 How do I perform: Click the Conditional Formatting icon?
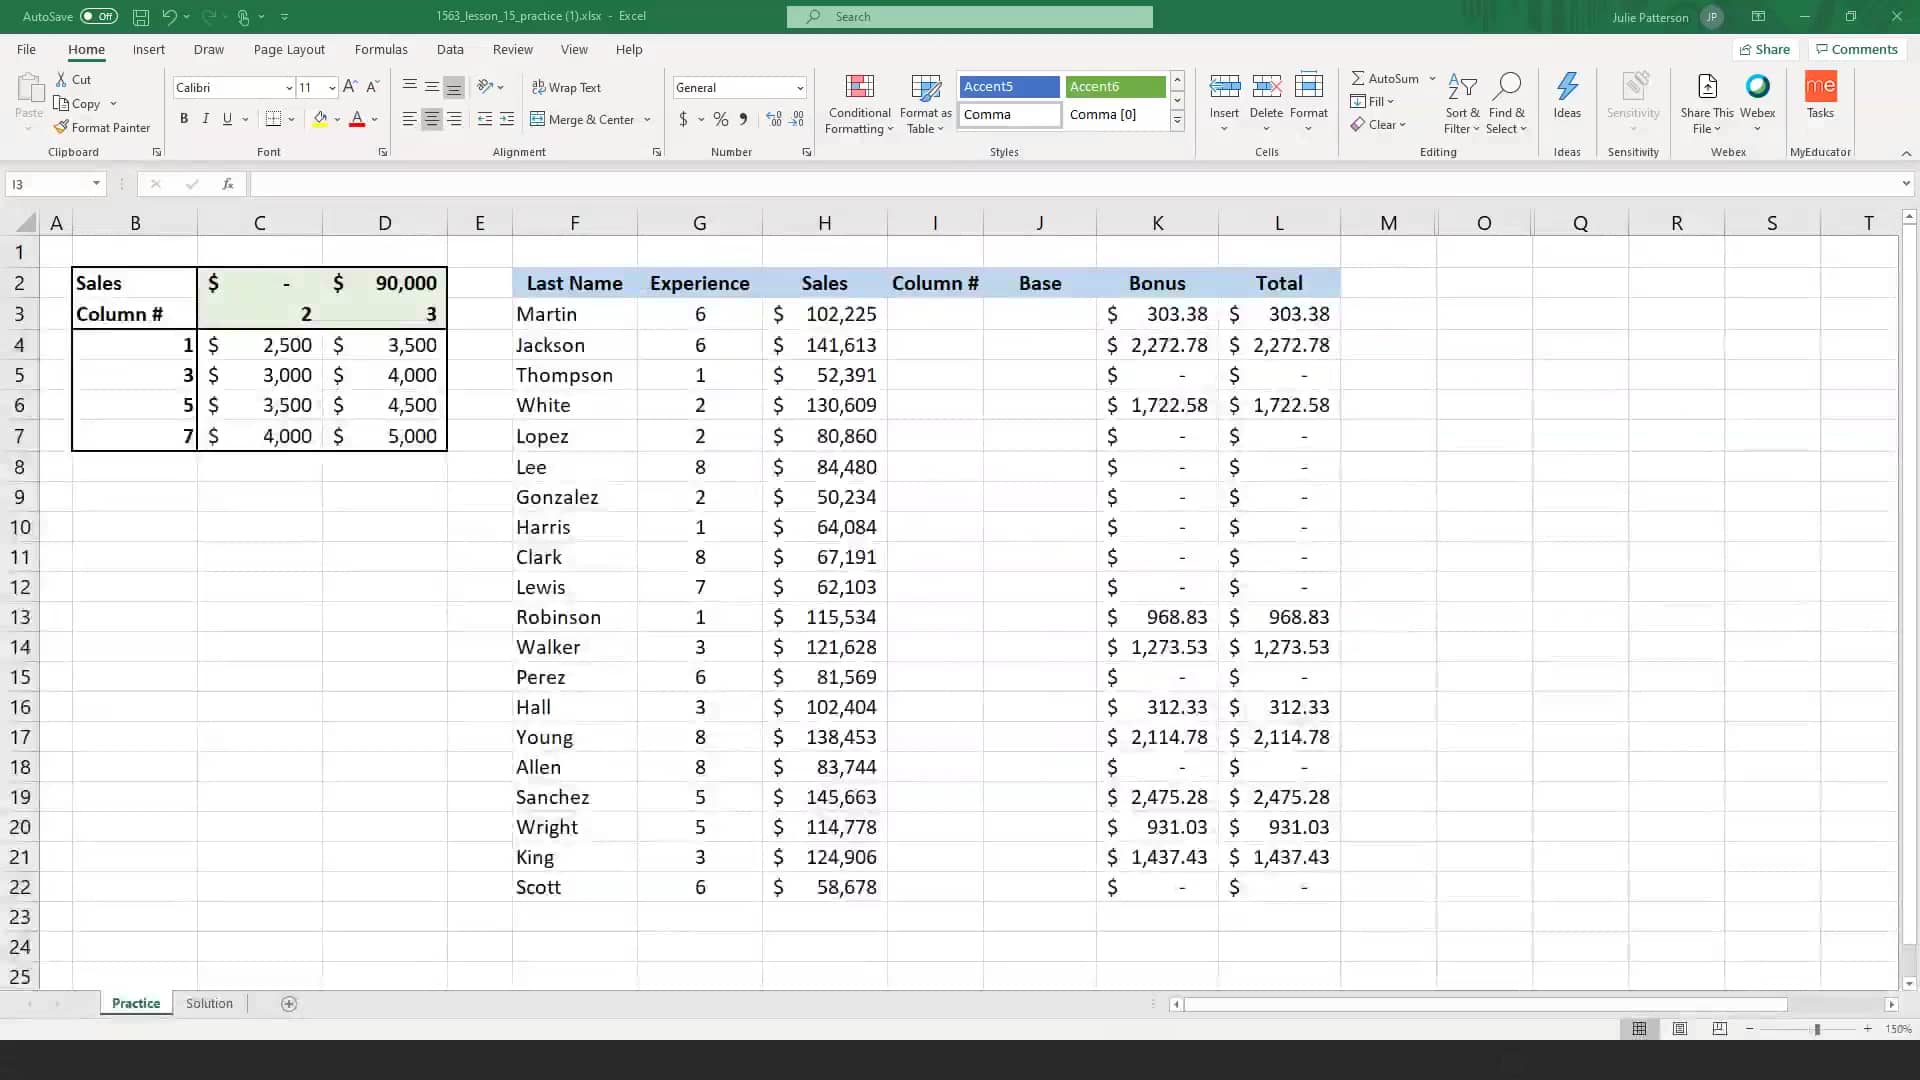pyautogui.click(x=858, y=102)
